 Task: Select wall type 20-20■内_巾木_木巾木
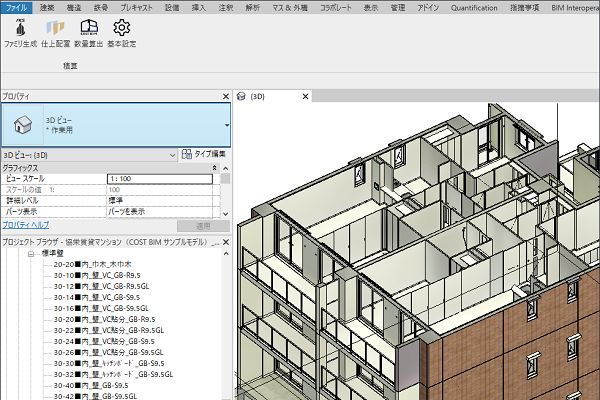[92, 264]
